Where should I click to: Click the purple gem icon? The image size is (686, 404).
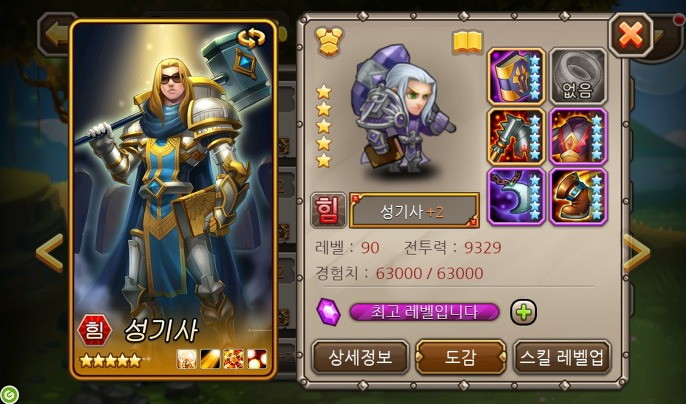[329, 312]
